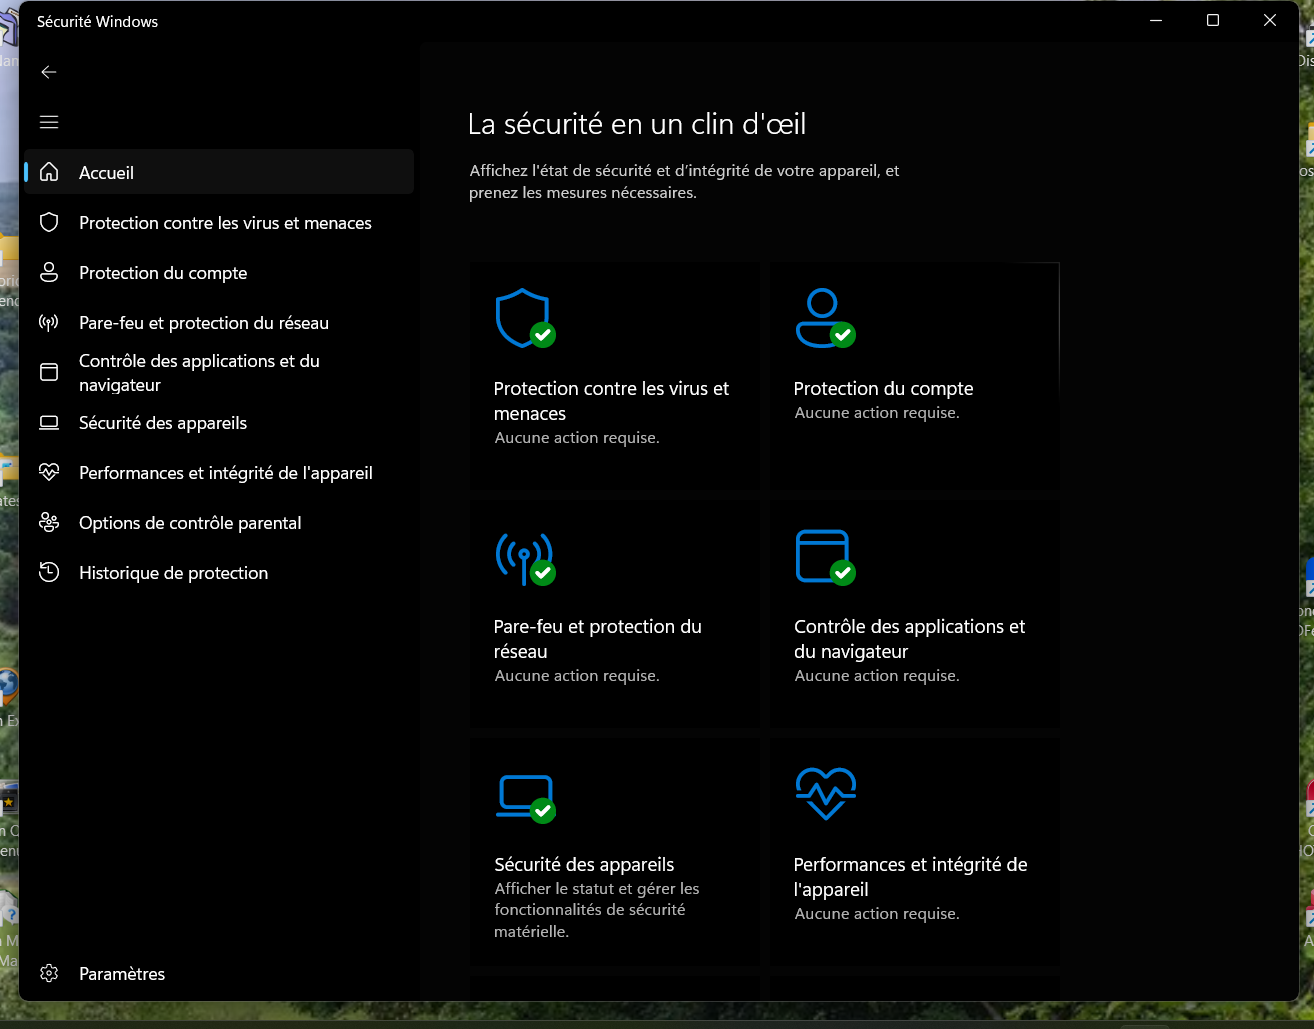The image size is (1314, 1029).
Task: Click the shield icon on the virus protection card
Action: 525,318
